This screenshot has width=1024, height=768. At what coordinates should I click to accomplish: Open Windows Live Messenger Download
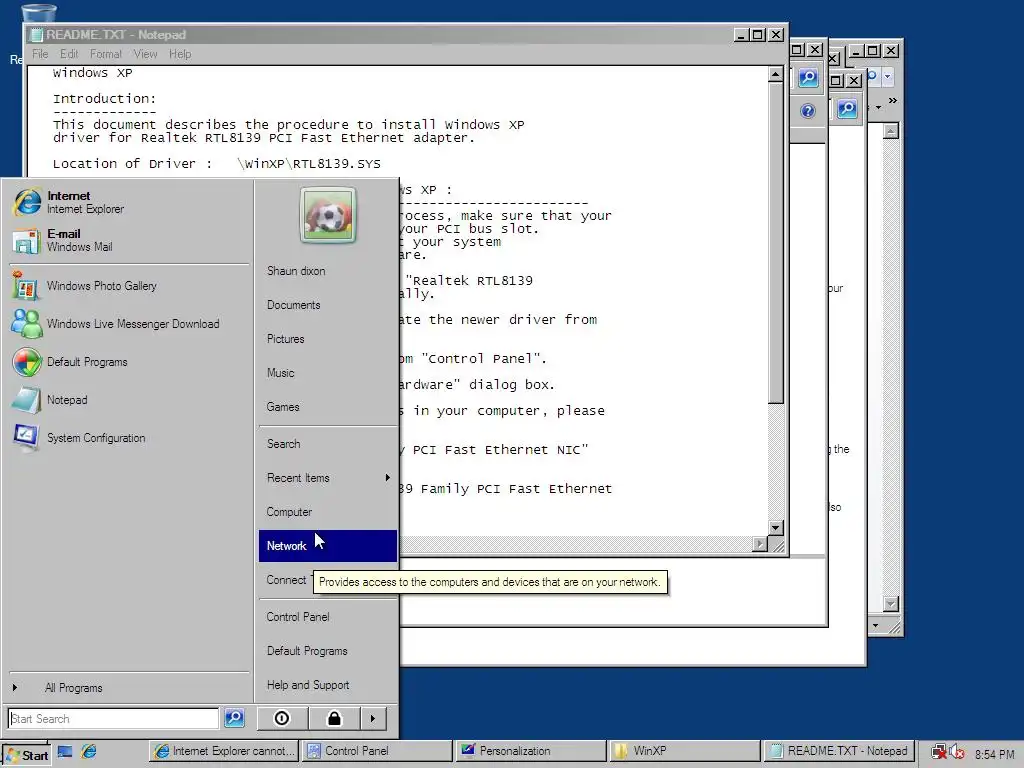pyautogui.click(x=133, y=324)
